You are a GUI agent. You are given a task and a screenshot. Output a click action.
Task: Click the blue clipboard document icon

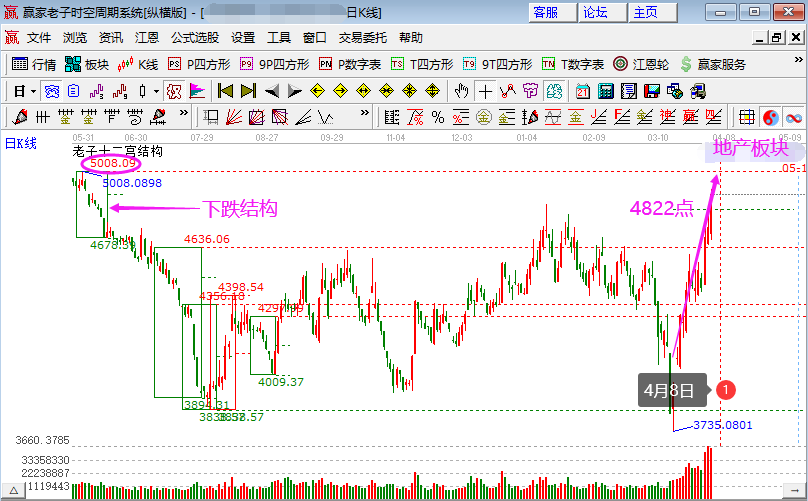(x=74, y=92)
